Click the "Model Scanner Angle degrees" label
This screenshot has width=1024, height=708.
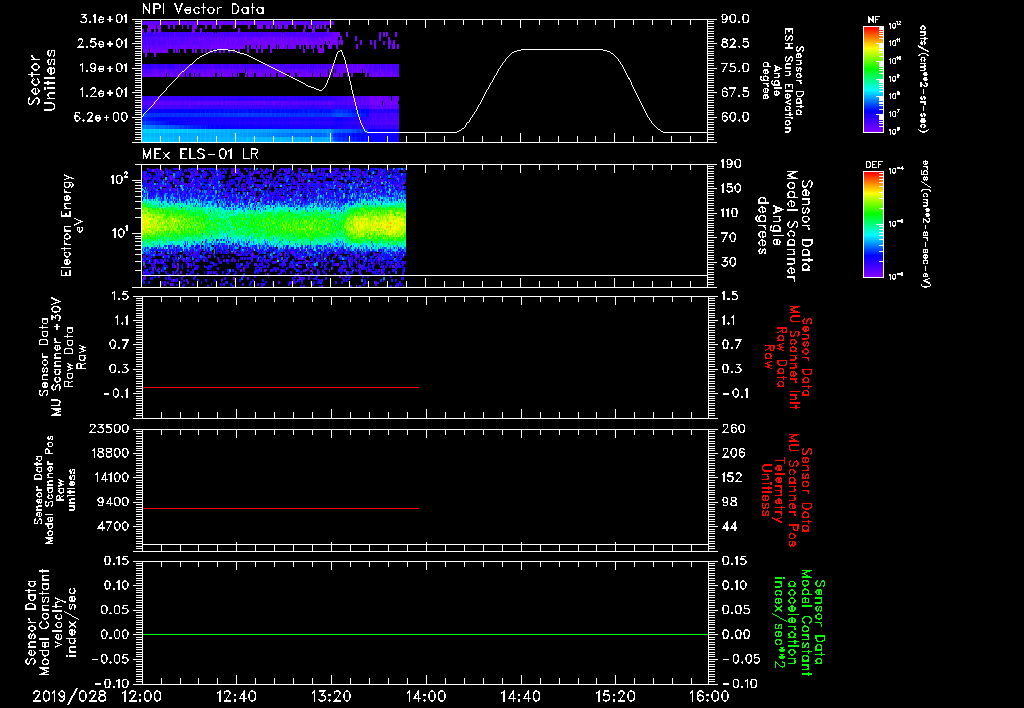click(784, 226)
